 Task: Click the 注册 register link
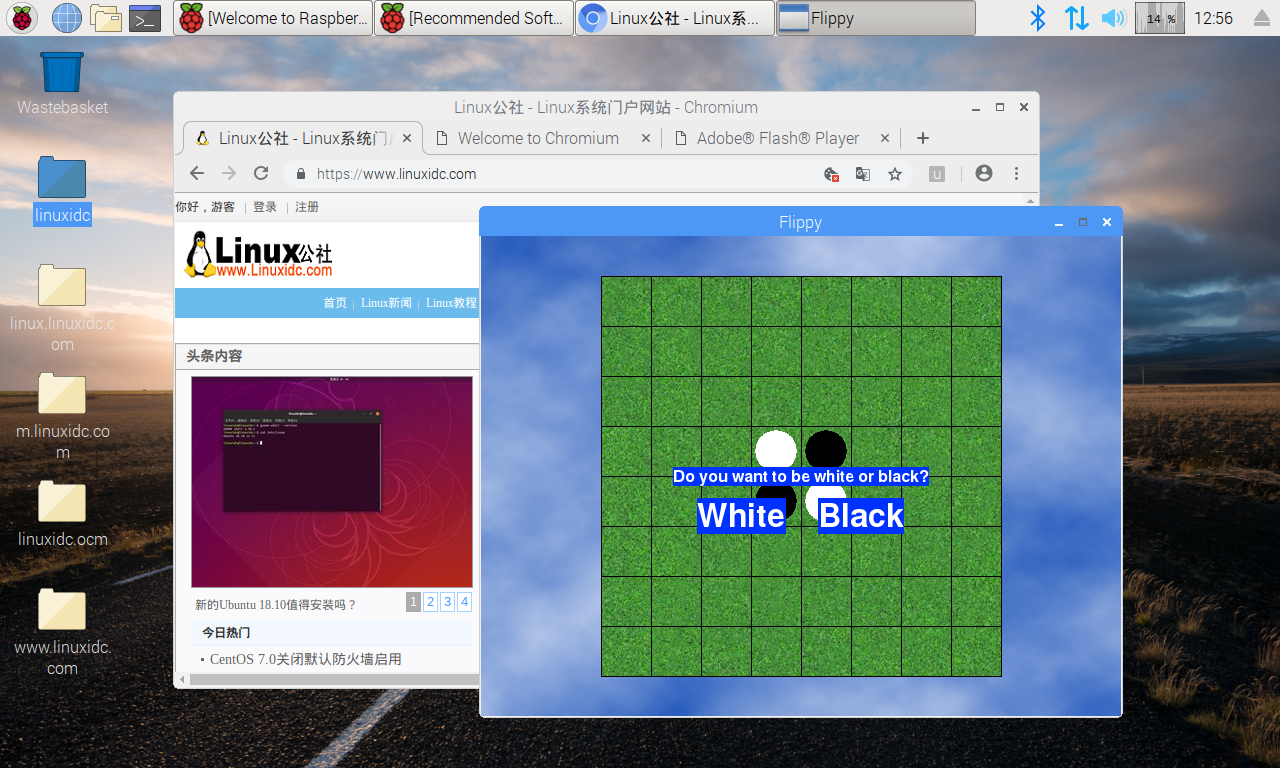coord(307,207)
